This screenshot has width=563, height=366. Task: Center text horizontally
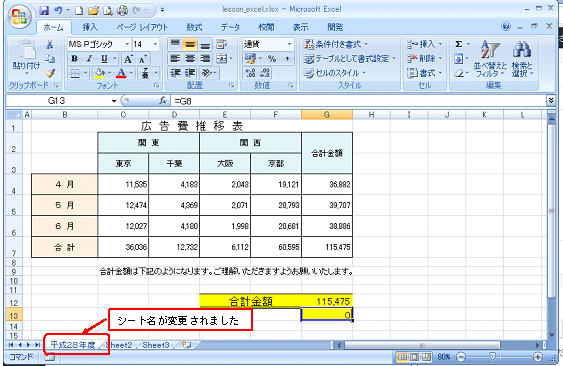(190, 59)
